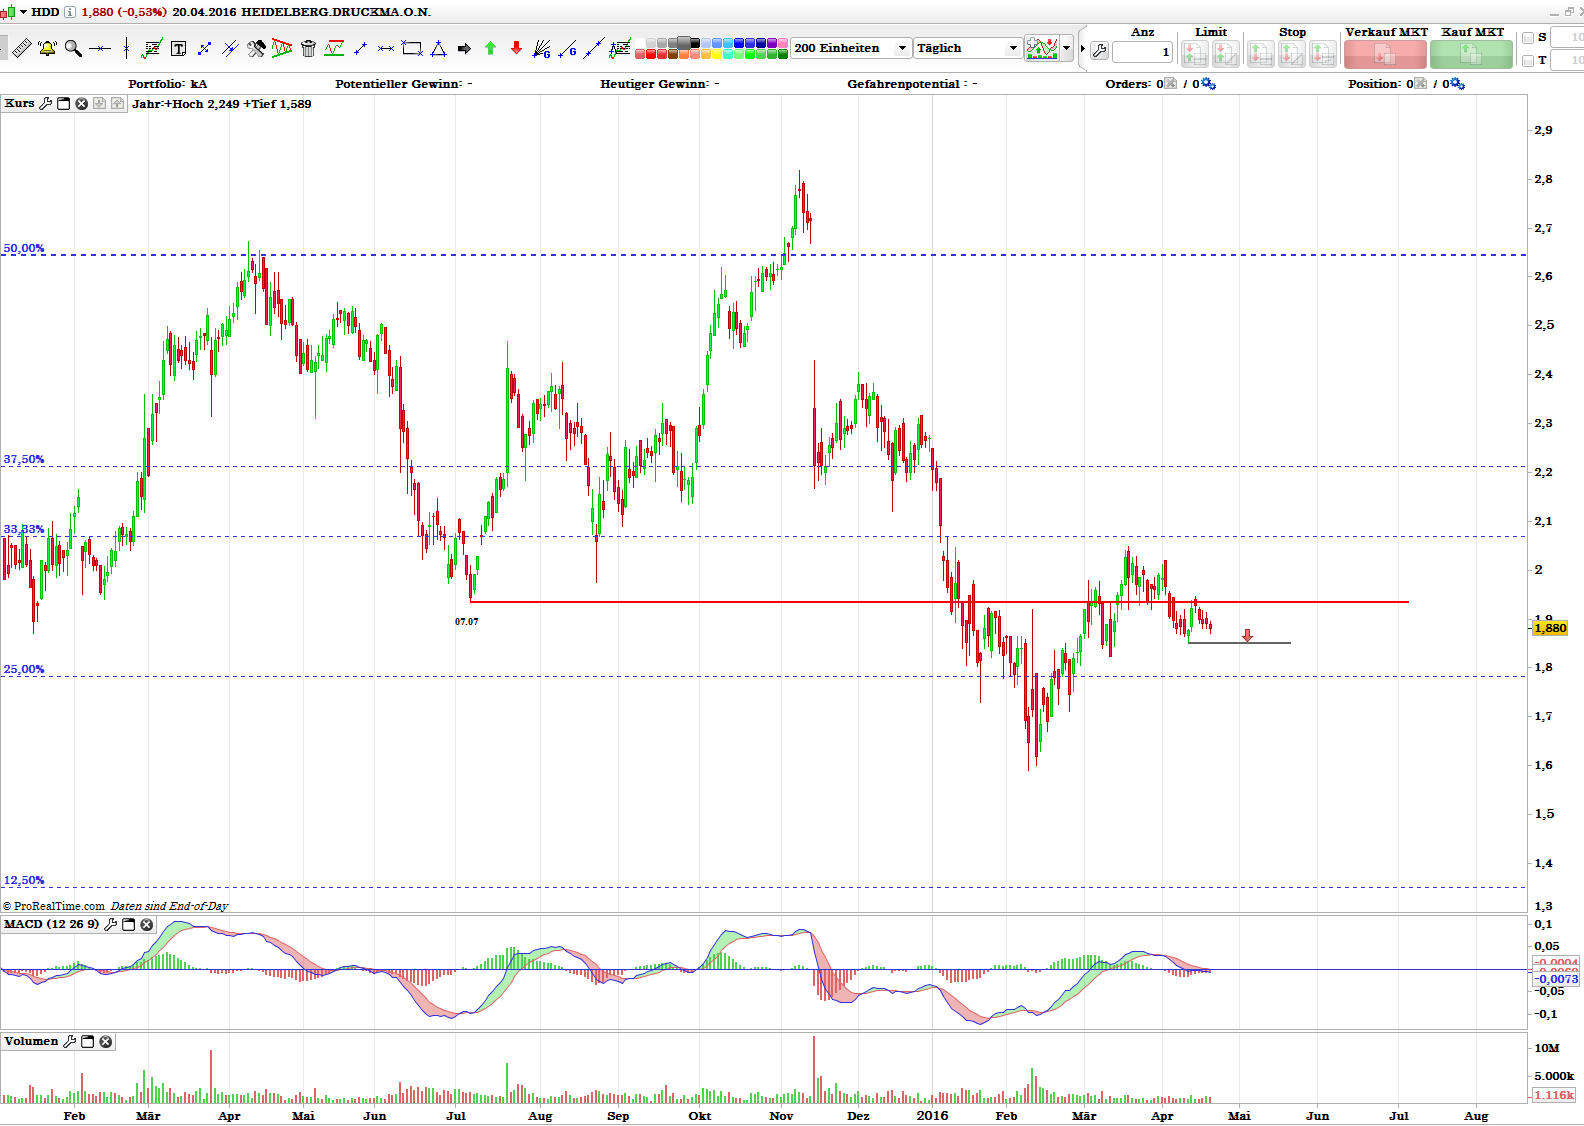Click the third Stop order button
The height and width of the screenshot is (1126, 1584).
click(1323, 54)
